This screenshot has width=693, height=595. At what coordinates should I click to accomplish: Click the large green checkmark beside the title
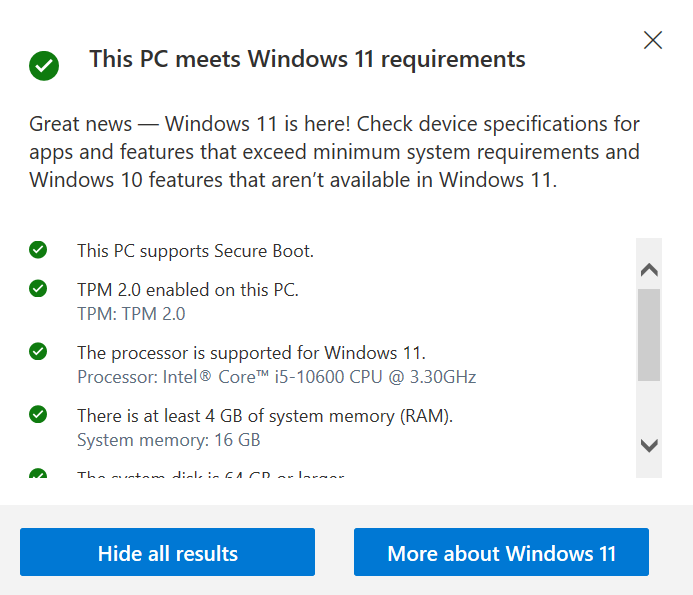[44, 66]
